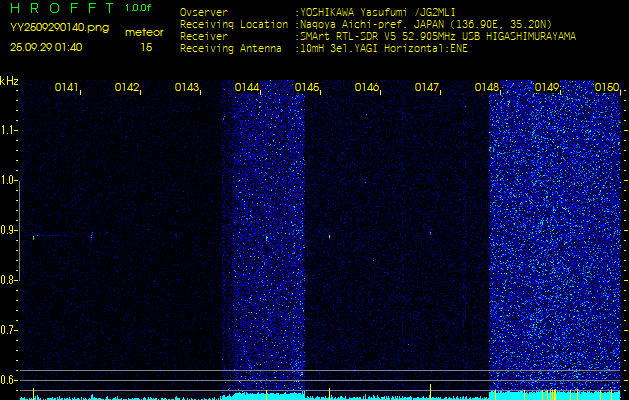Viewport: 629px width, 400px height.
Task: Click the 0.6 kHz axis label
Action: (8, 380)
